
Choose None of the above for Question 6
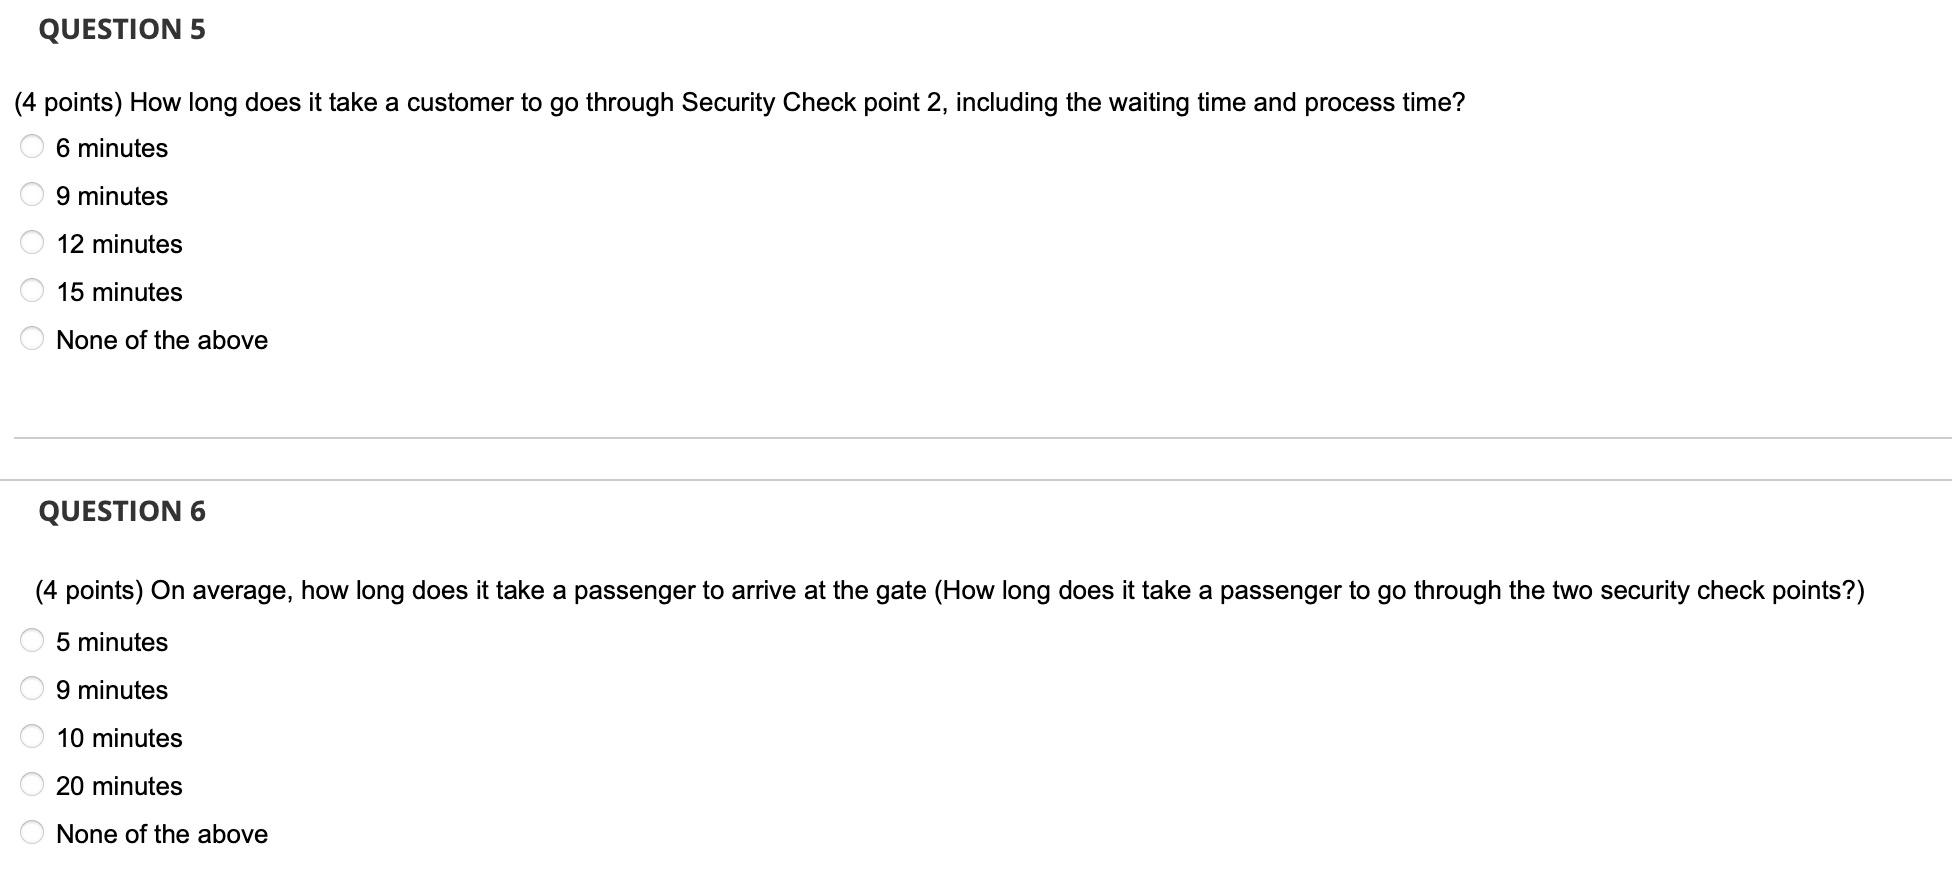[32, 832]
